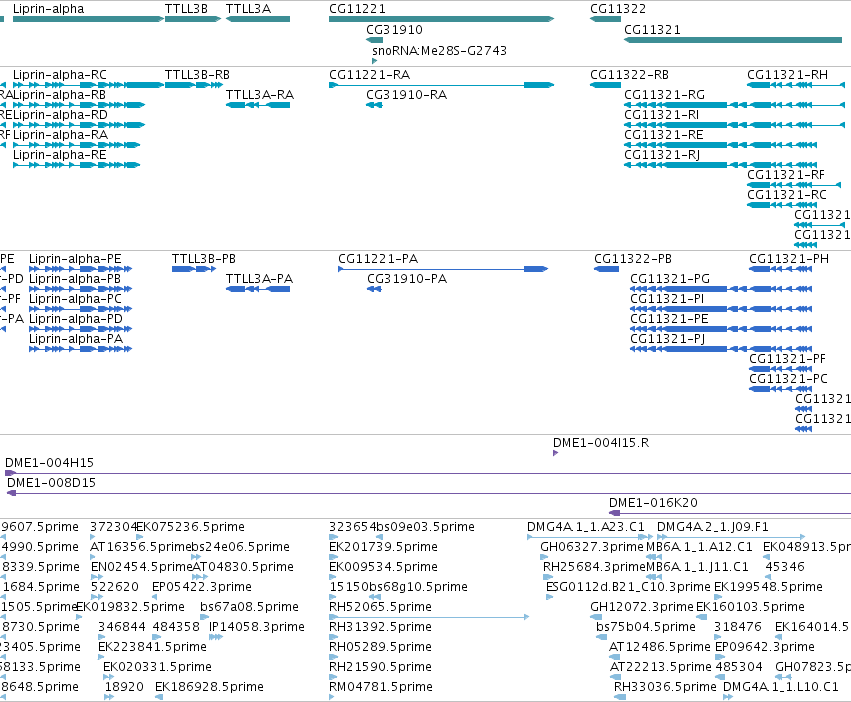Open transcript Liprin-alpha-RD
The image size is (851, 702).
(x=79, y=125)
